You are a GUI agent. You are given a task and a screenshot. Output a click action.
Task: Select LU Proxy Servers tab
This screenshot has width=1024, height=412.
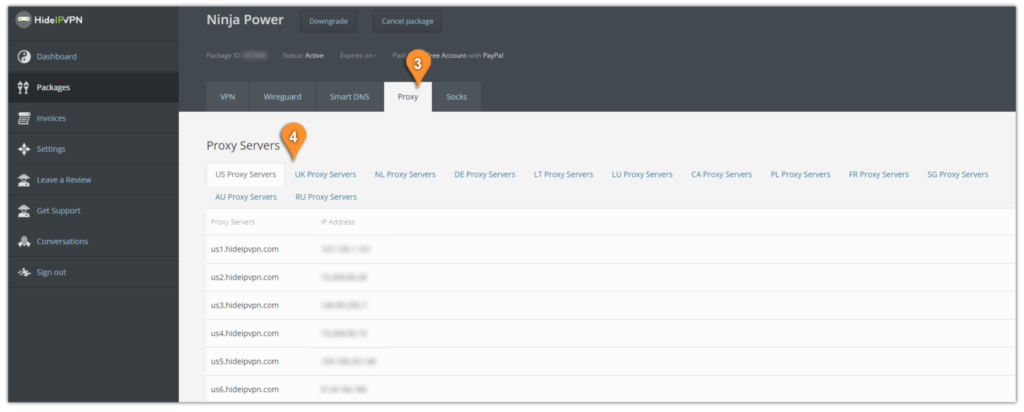pyautogui.click(x=642, y=174)
